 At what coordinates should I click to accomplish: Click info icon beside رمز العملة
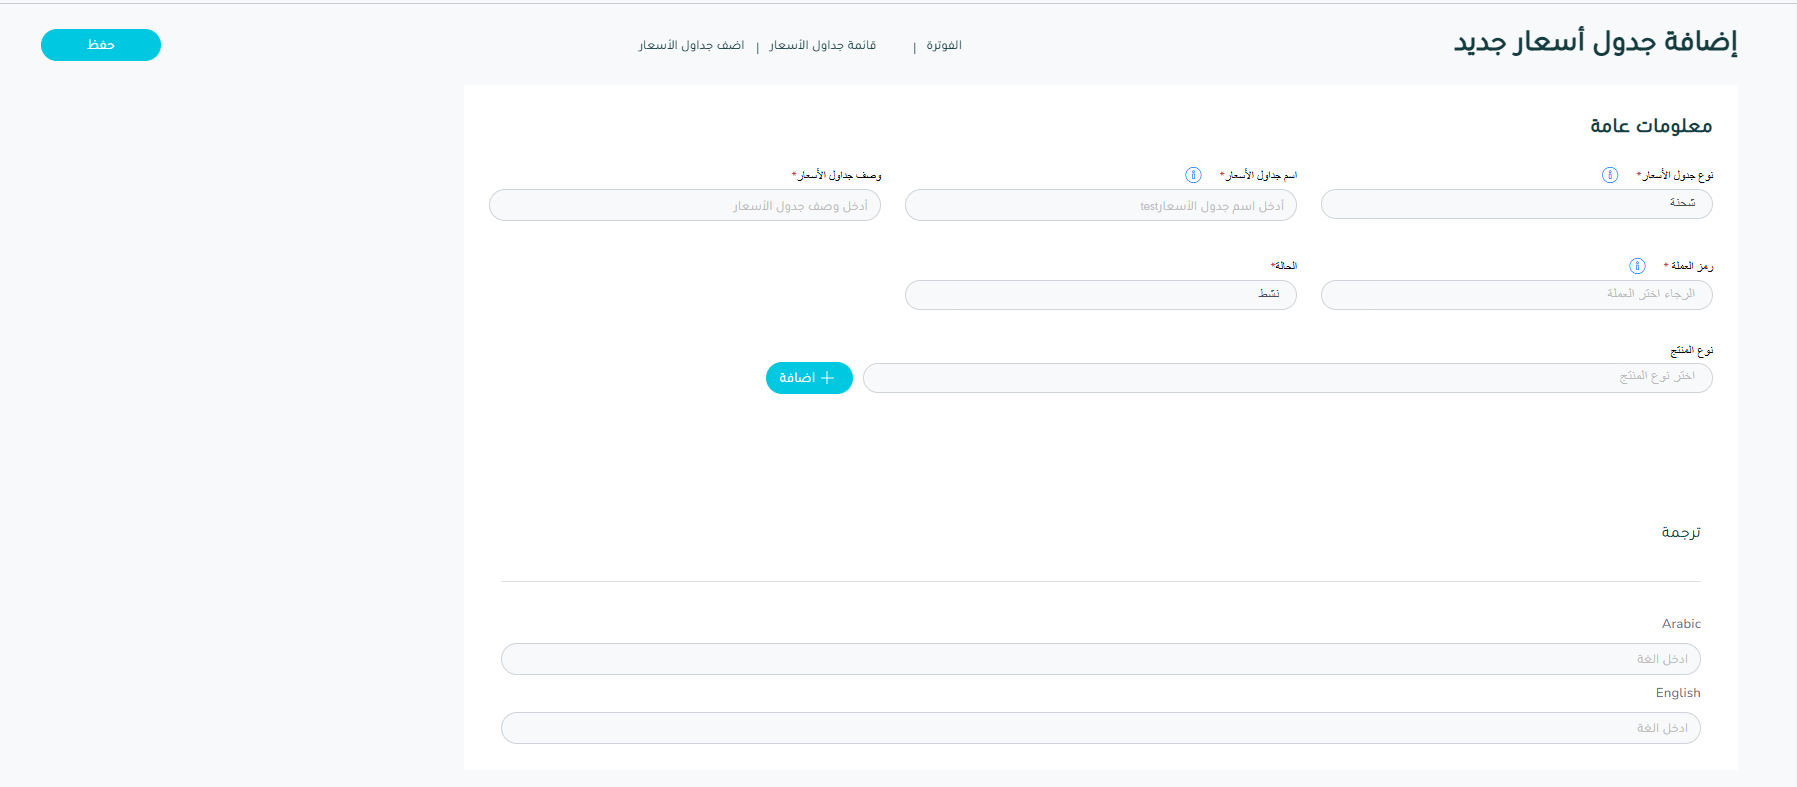tap(1637, 266)
